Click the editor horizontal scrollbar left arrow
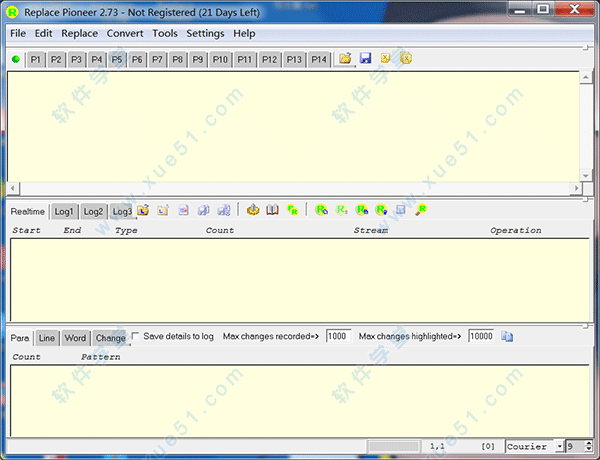The width and height of the screenshot is (600, 460). (x=13, y=188)
